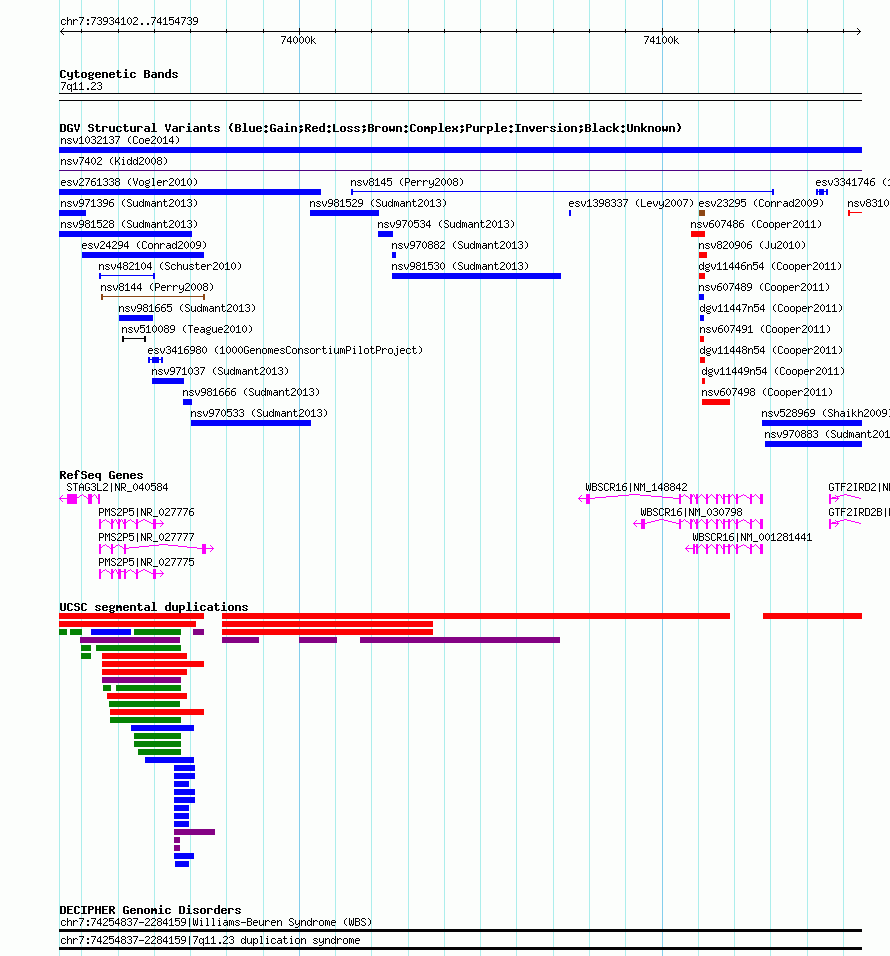Viewport: 890px width, 956px height.
Task: Click the red nsv607498 (Cooper2011) bar
Action: pyautogui.click(x=716, y=402)
